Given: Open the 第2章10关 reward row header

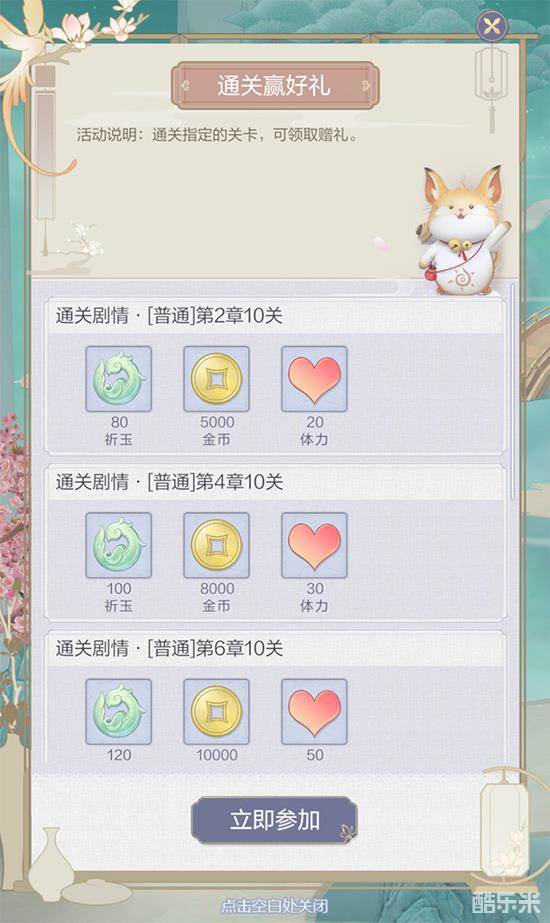Looking at the screenshot, I should [274, 316].
